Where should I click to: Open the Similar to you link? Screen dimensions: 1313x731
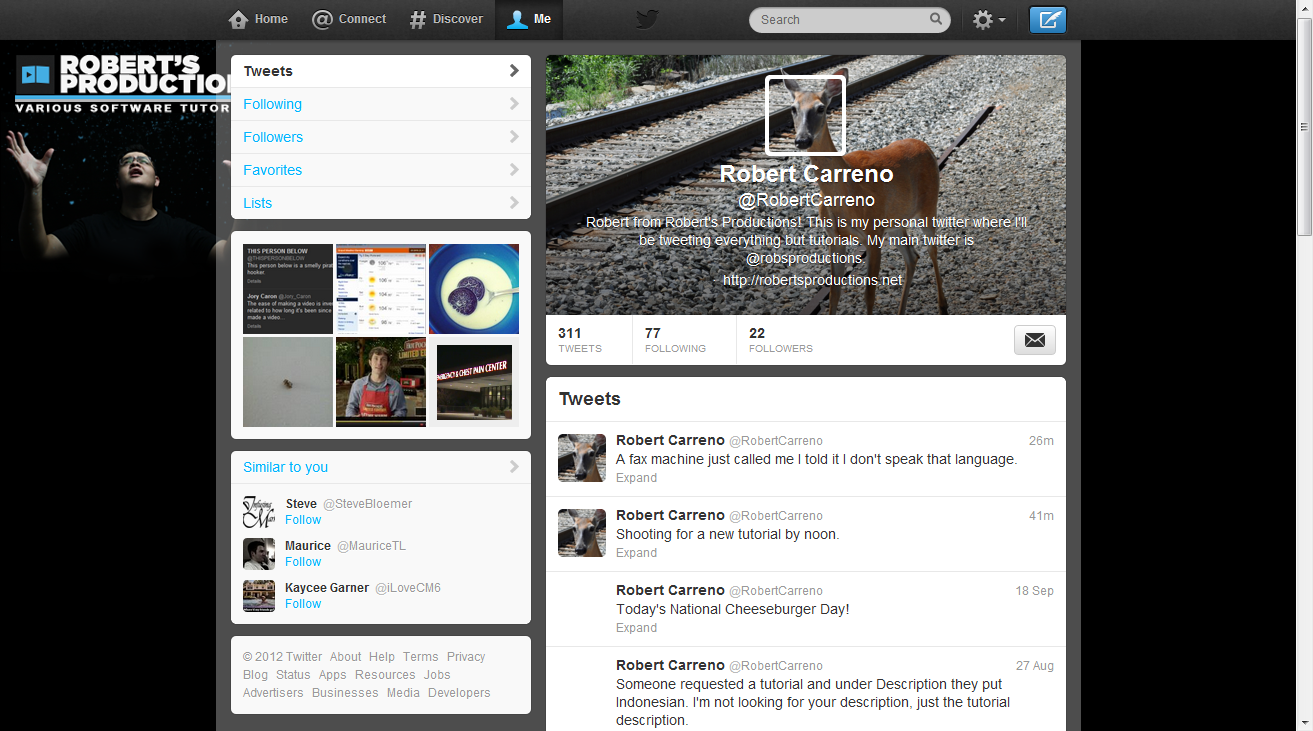[285, 467]
